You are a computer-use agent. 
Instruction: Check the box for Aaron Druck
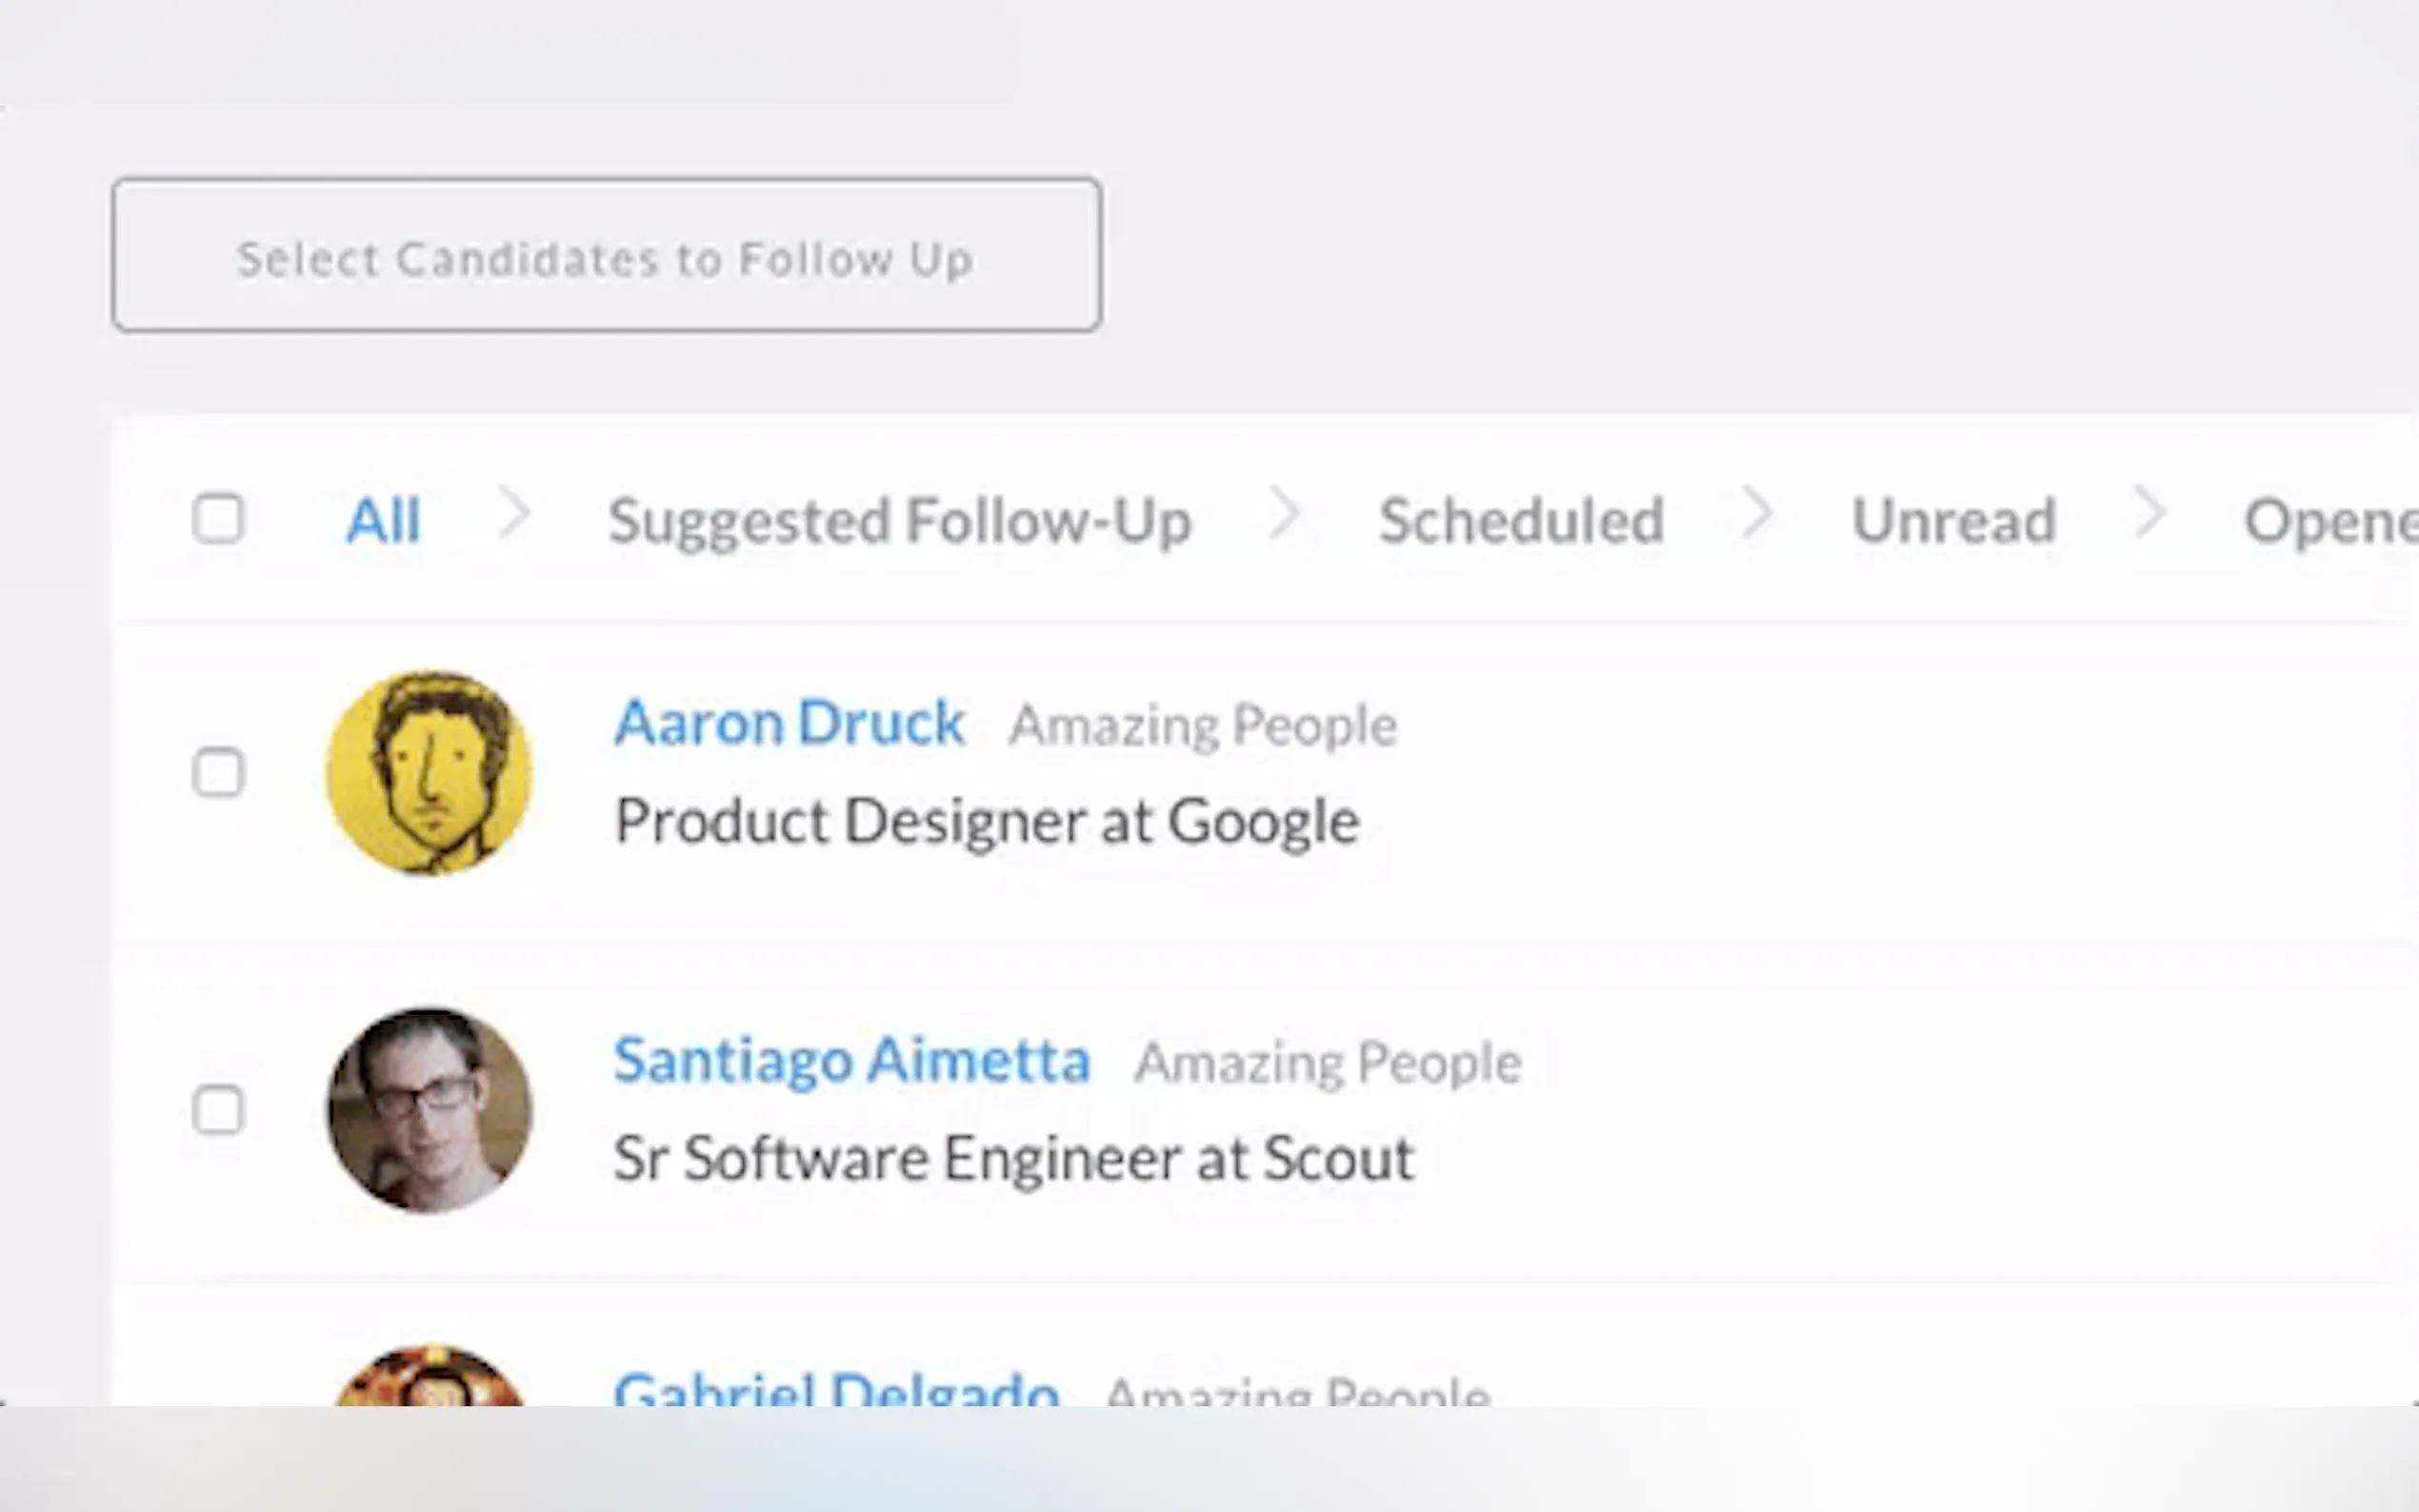coord(218,772)
